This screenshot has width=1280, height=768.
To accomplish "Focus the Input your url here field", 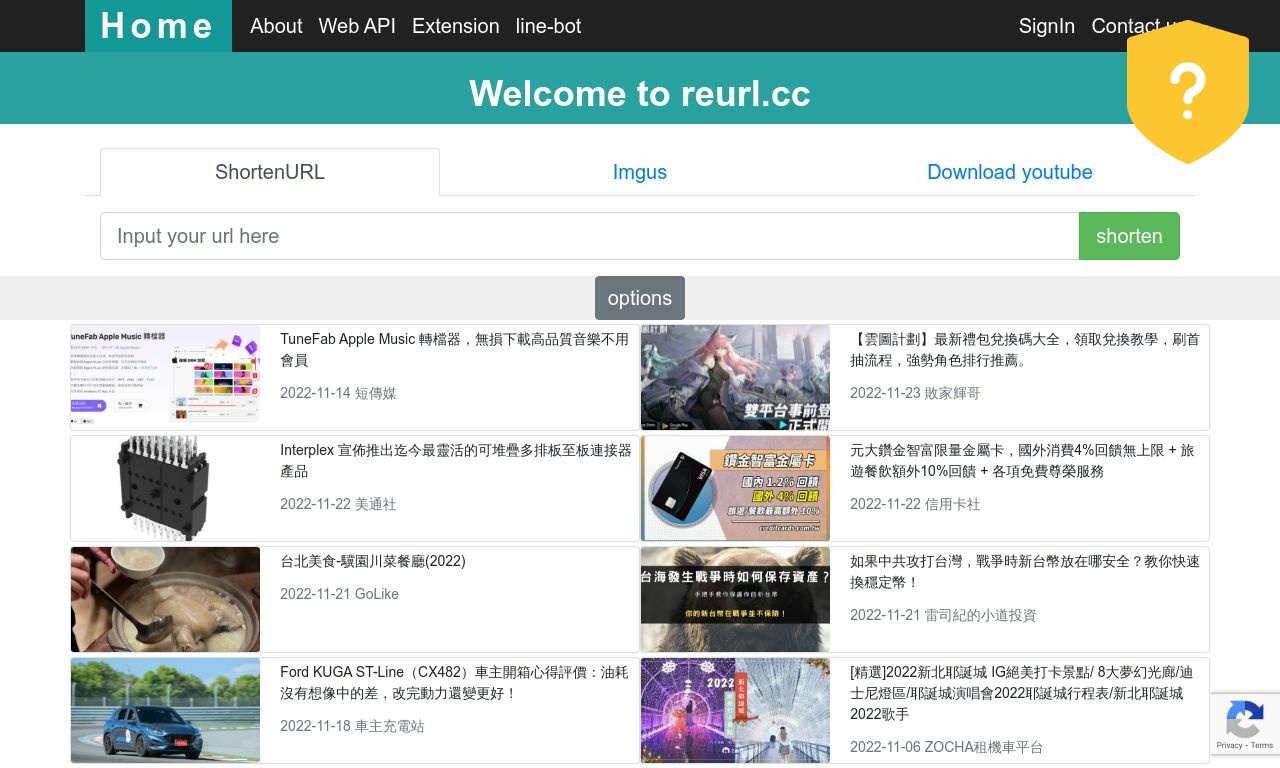I will pos(590,236).
